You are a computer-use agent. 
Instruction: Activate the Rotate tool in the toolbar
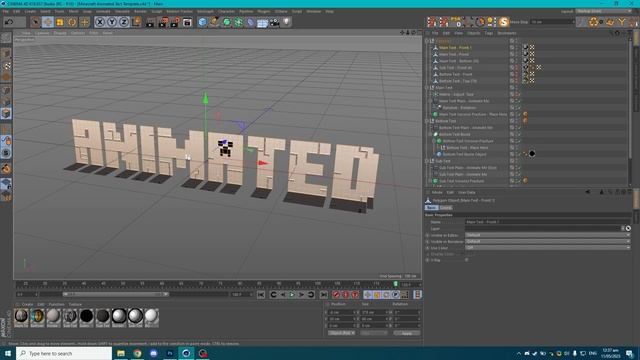tap(72, 22)
